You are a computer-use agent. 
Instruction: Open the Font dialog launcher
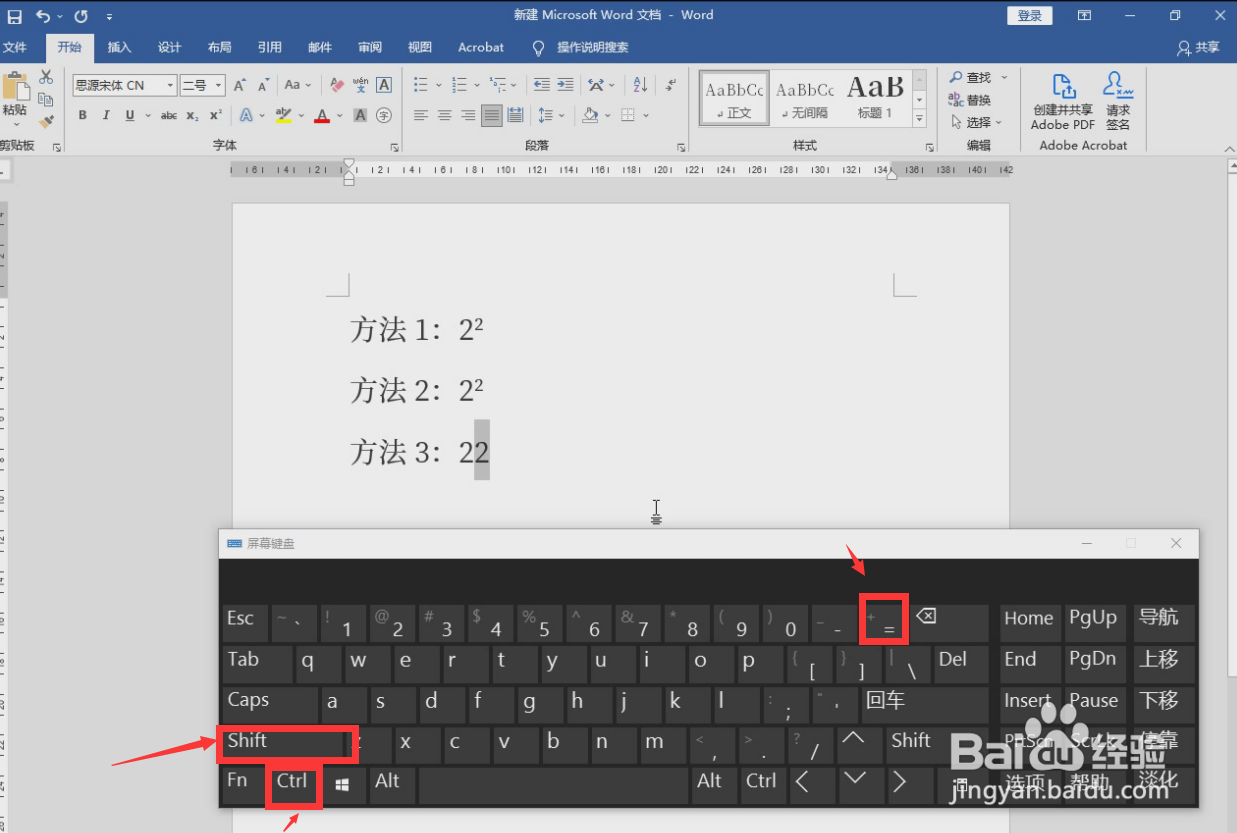[395, 147]
